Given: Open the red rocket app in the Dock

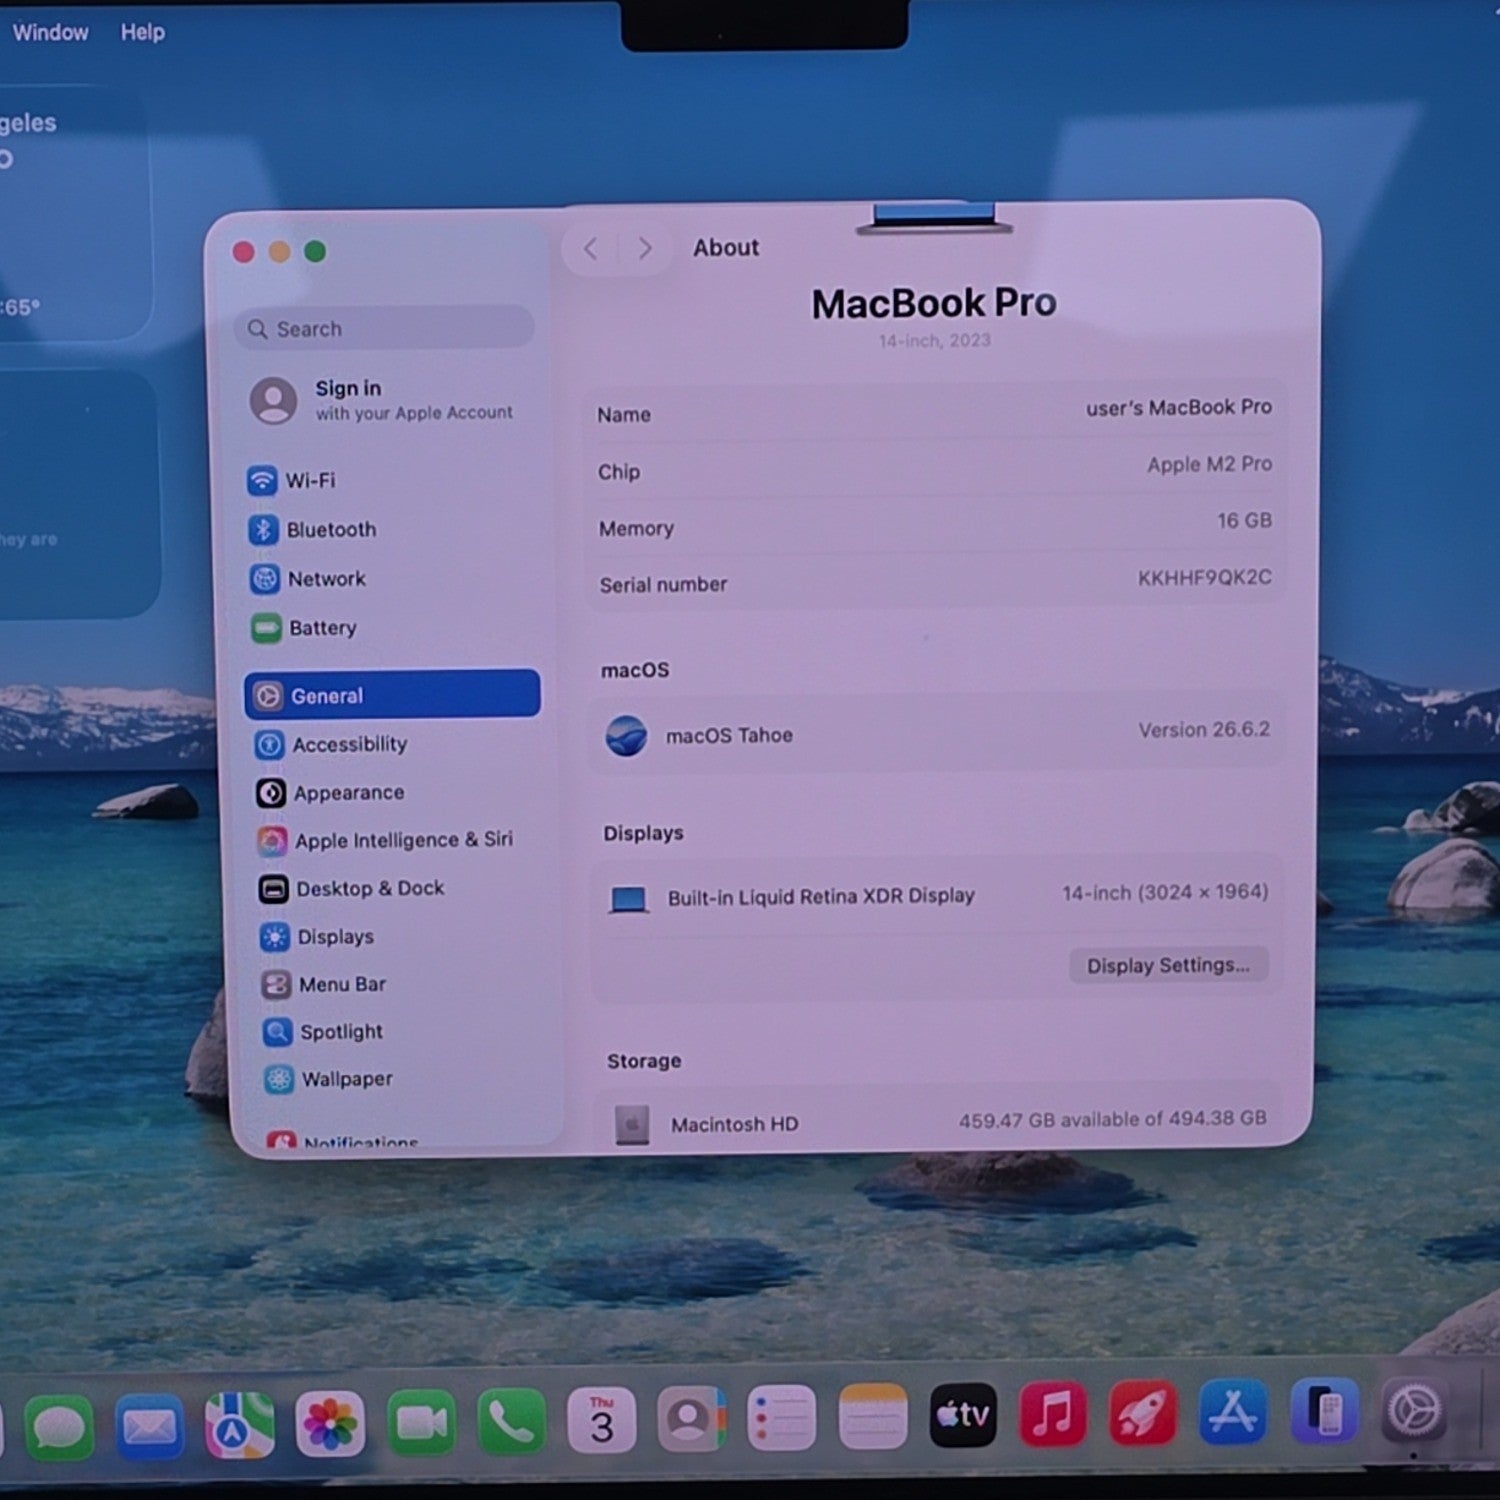Looking at the screenshot, I should [x=1143, y=1413].
